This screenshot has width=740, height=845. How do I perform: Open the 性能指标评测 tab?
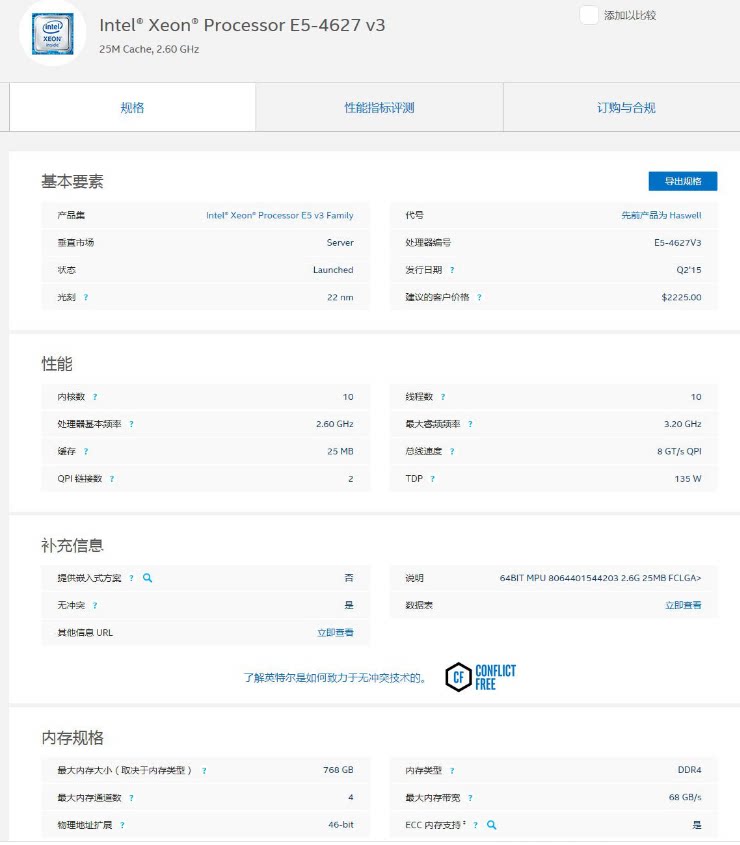click(379, 107)
